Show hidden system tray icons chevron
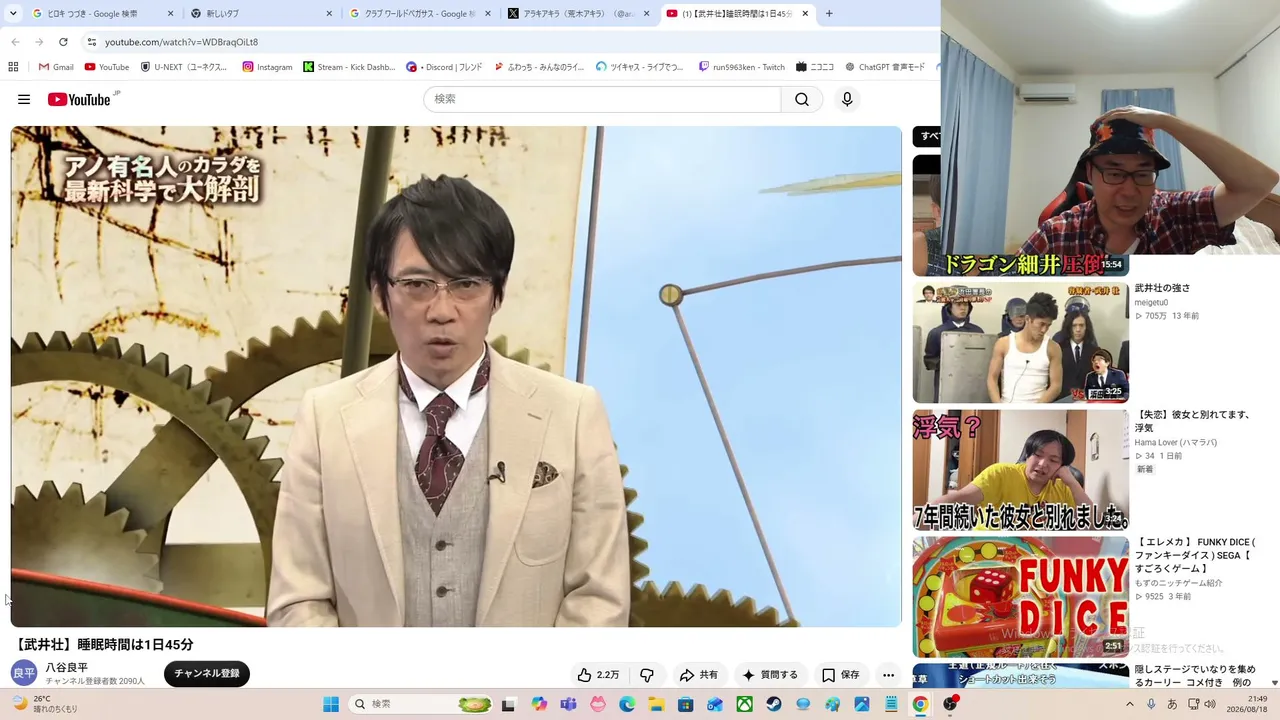Screen dimensions: 1280x720 [1130, 704]
